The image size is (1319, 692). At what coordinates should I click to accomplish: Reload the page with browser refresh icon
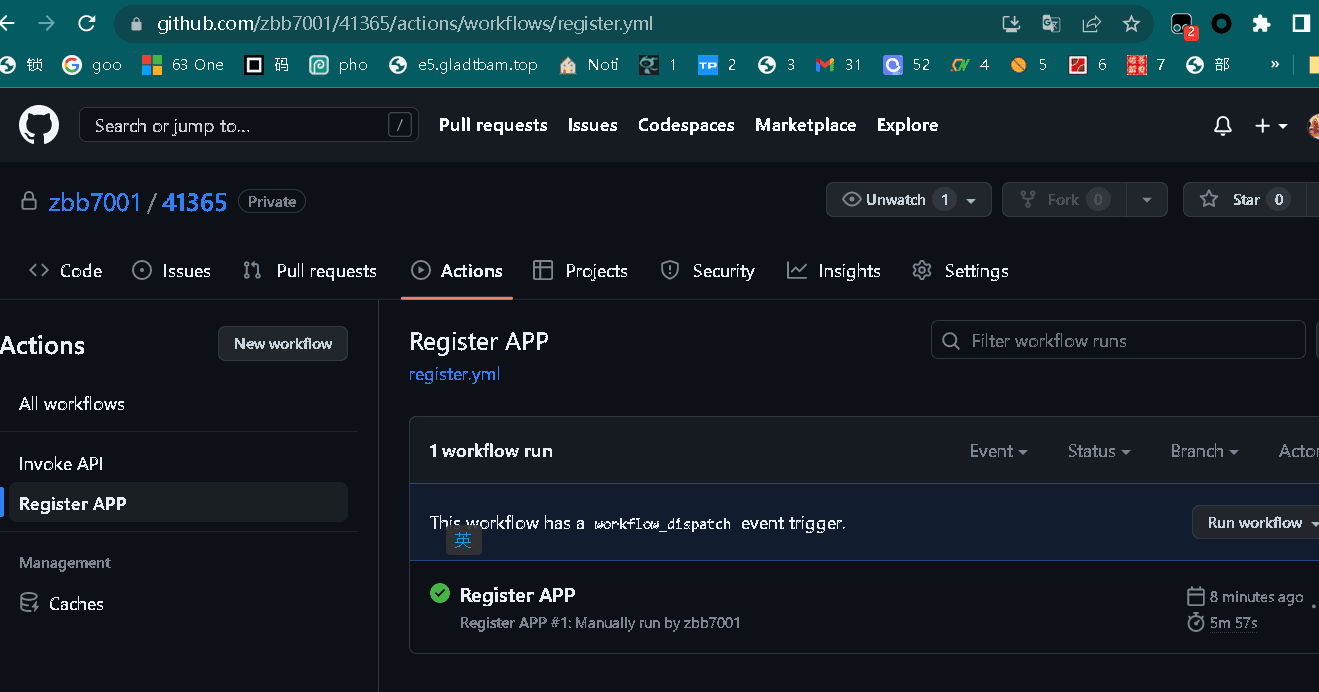(x=87, y=23)
